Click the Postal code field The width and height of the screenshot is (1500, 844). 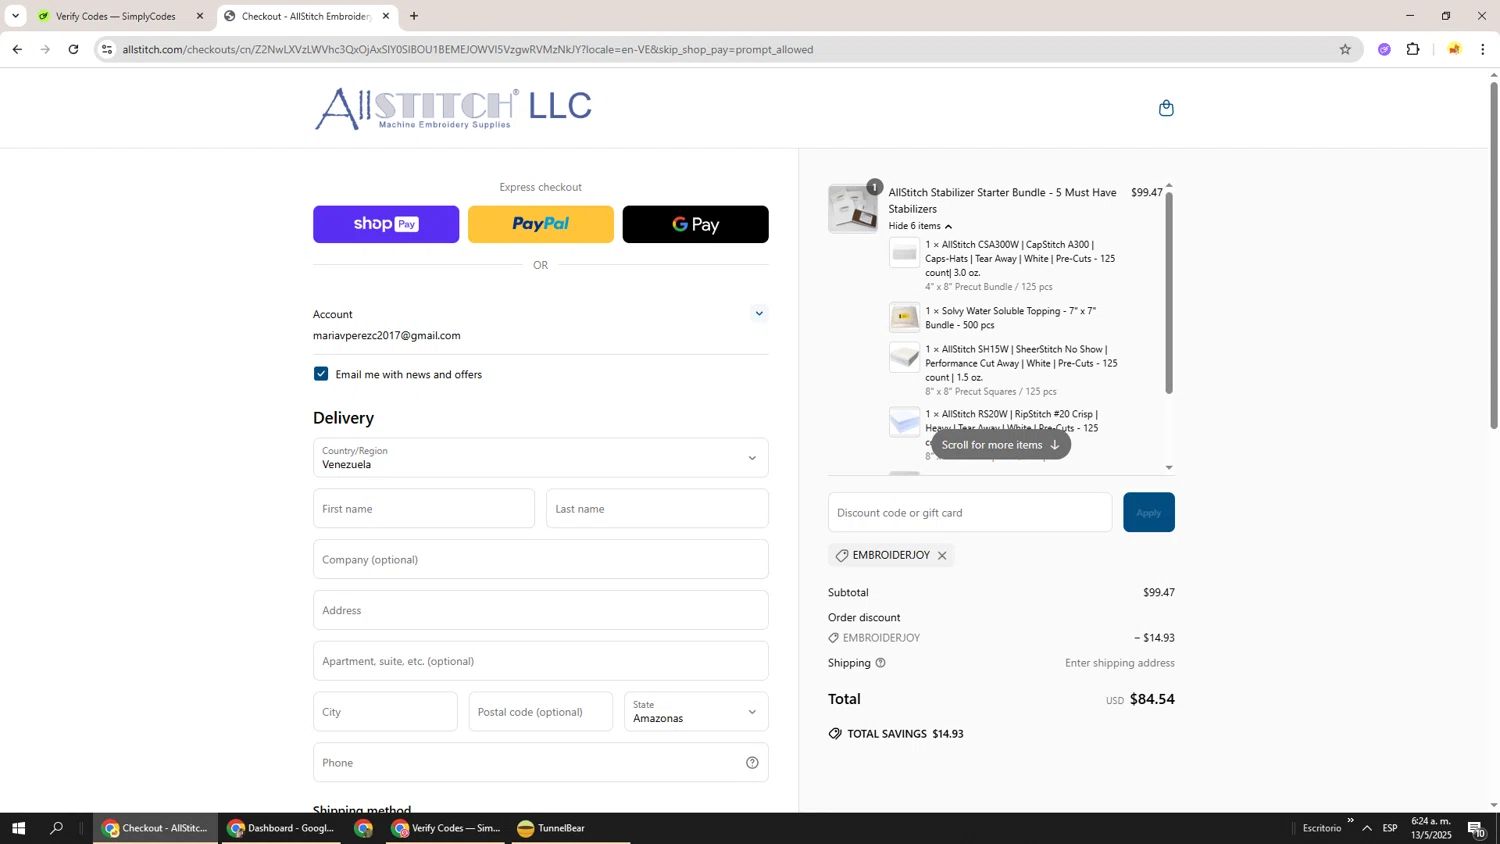point(540,712)
